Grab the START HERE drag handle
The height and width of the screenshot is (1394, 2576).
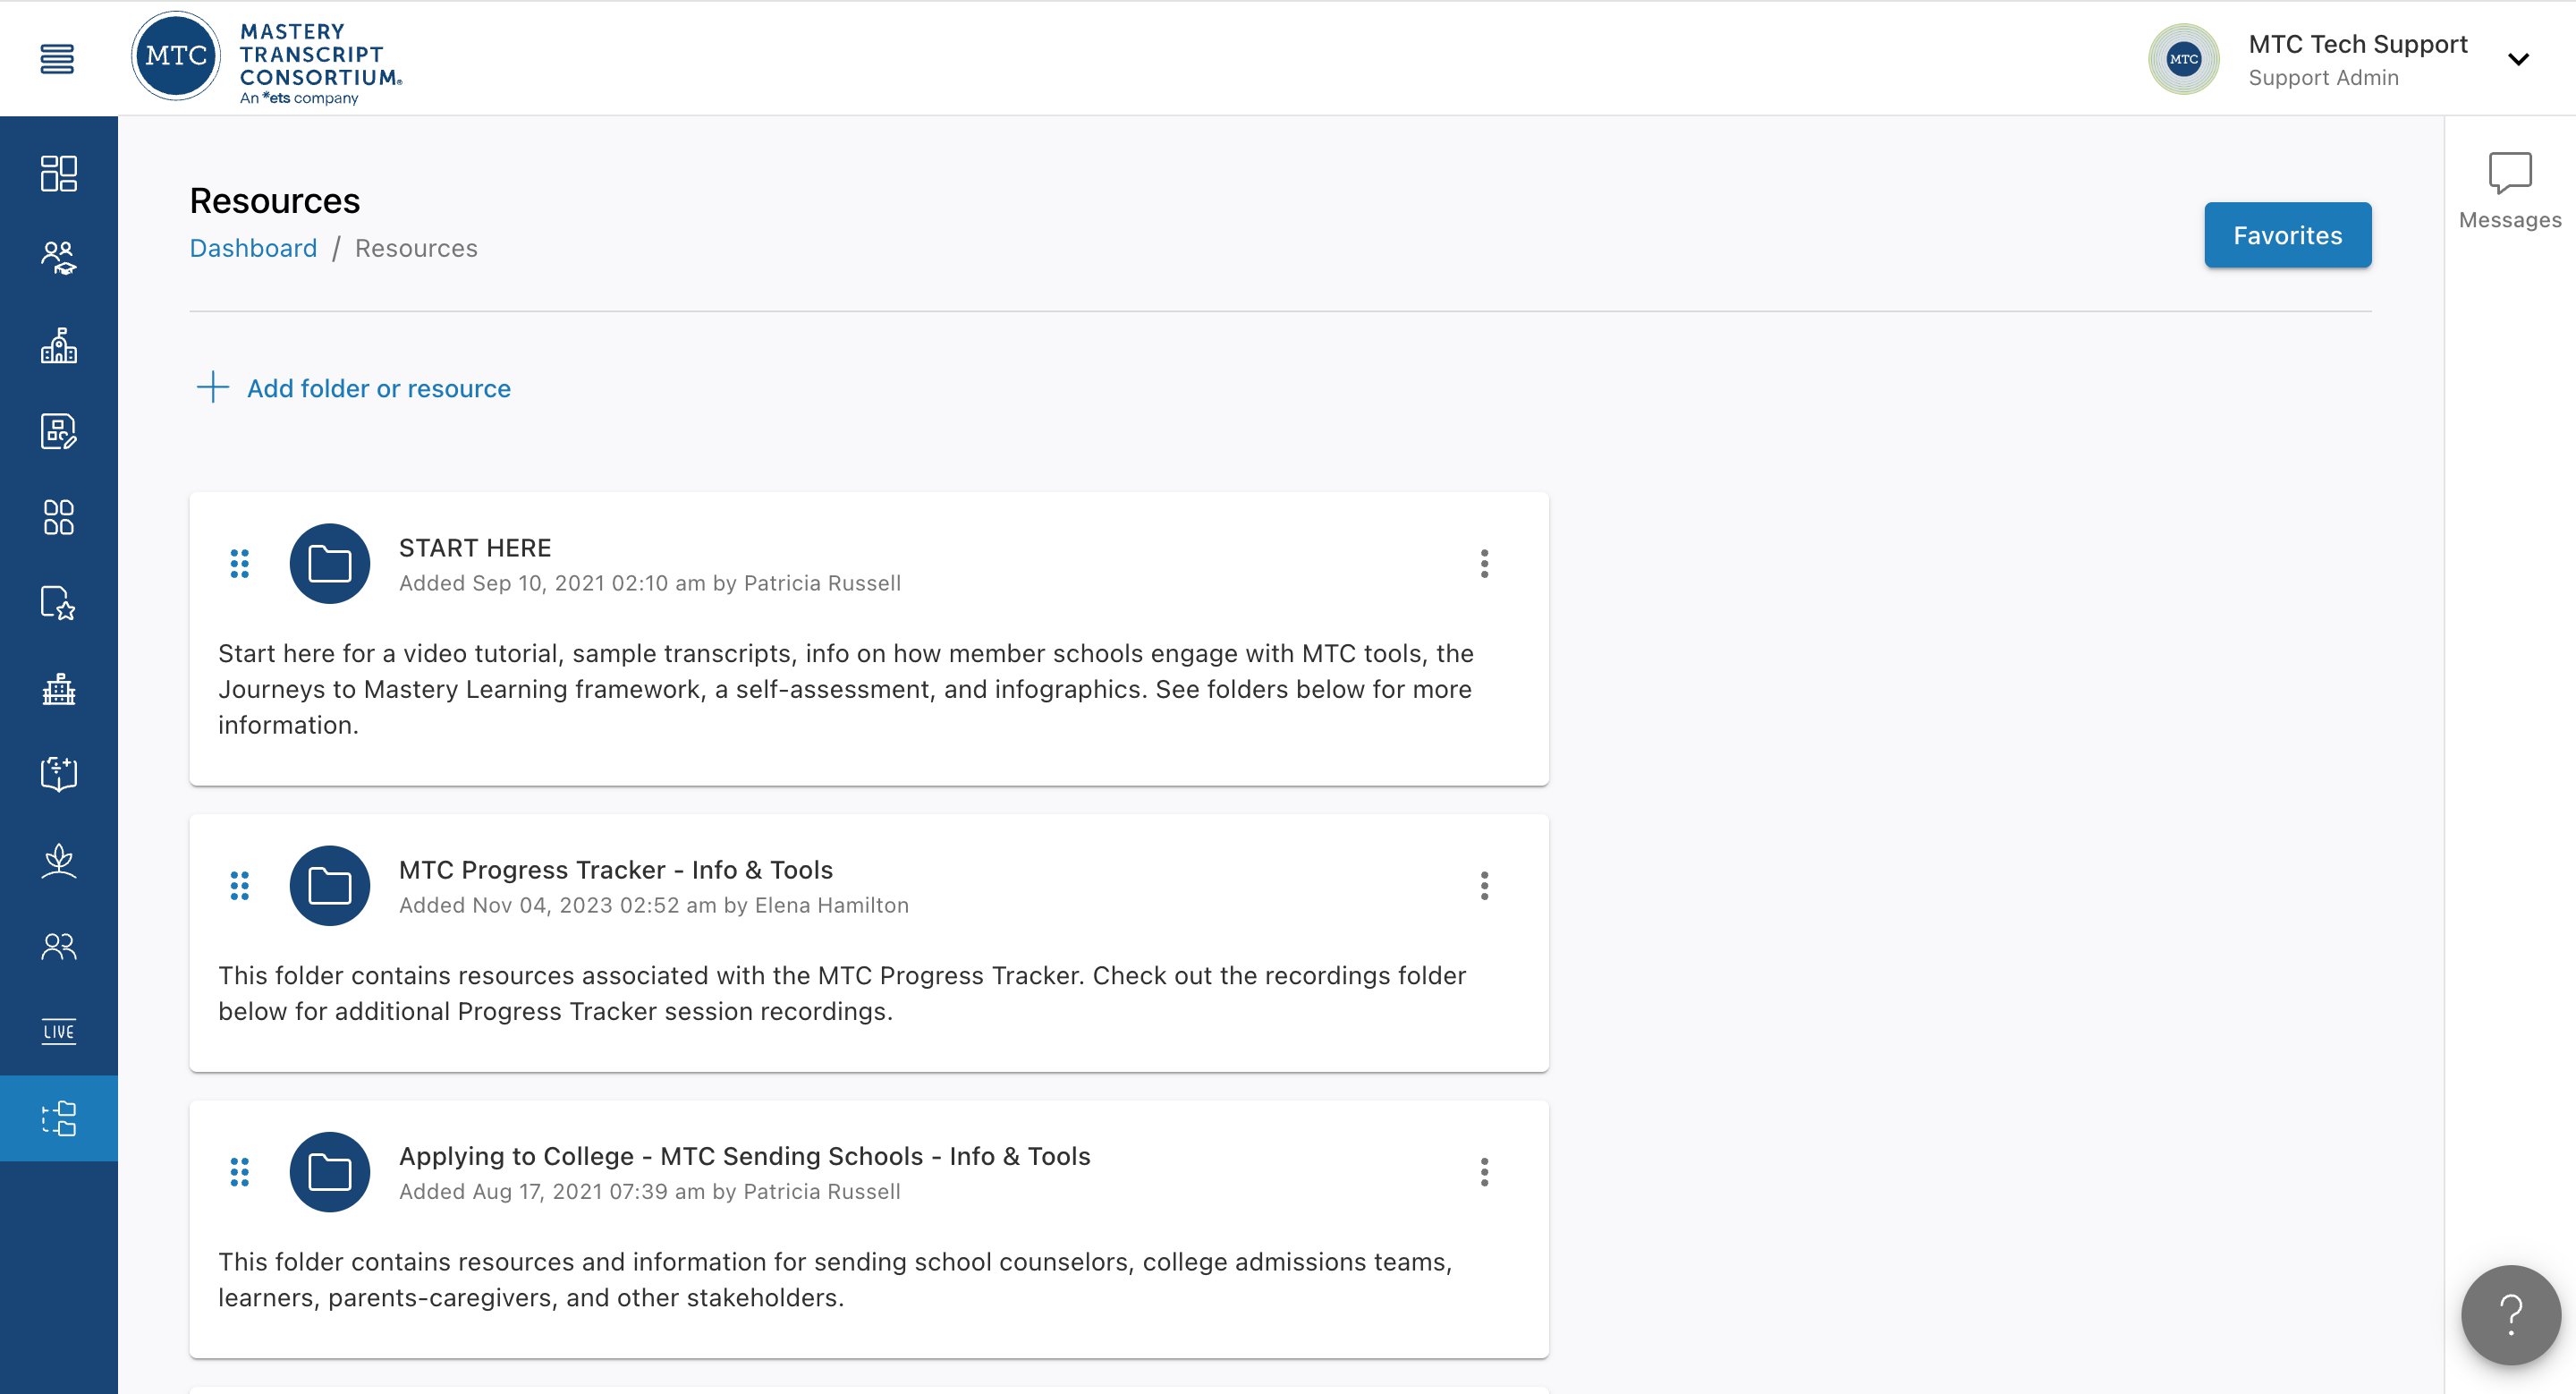point(240,564)
